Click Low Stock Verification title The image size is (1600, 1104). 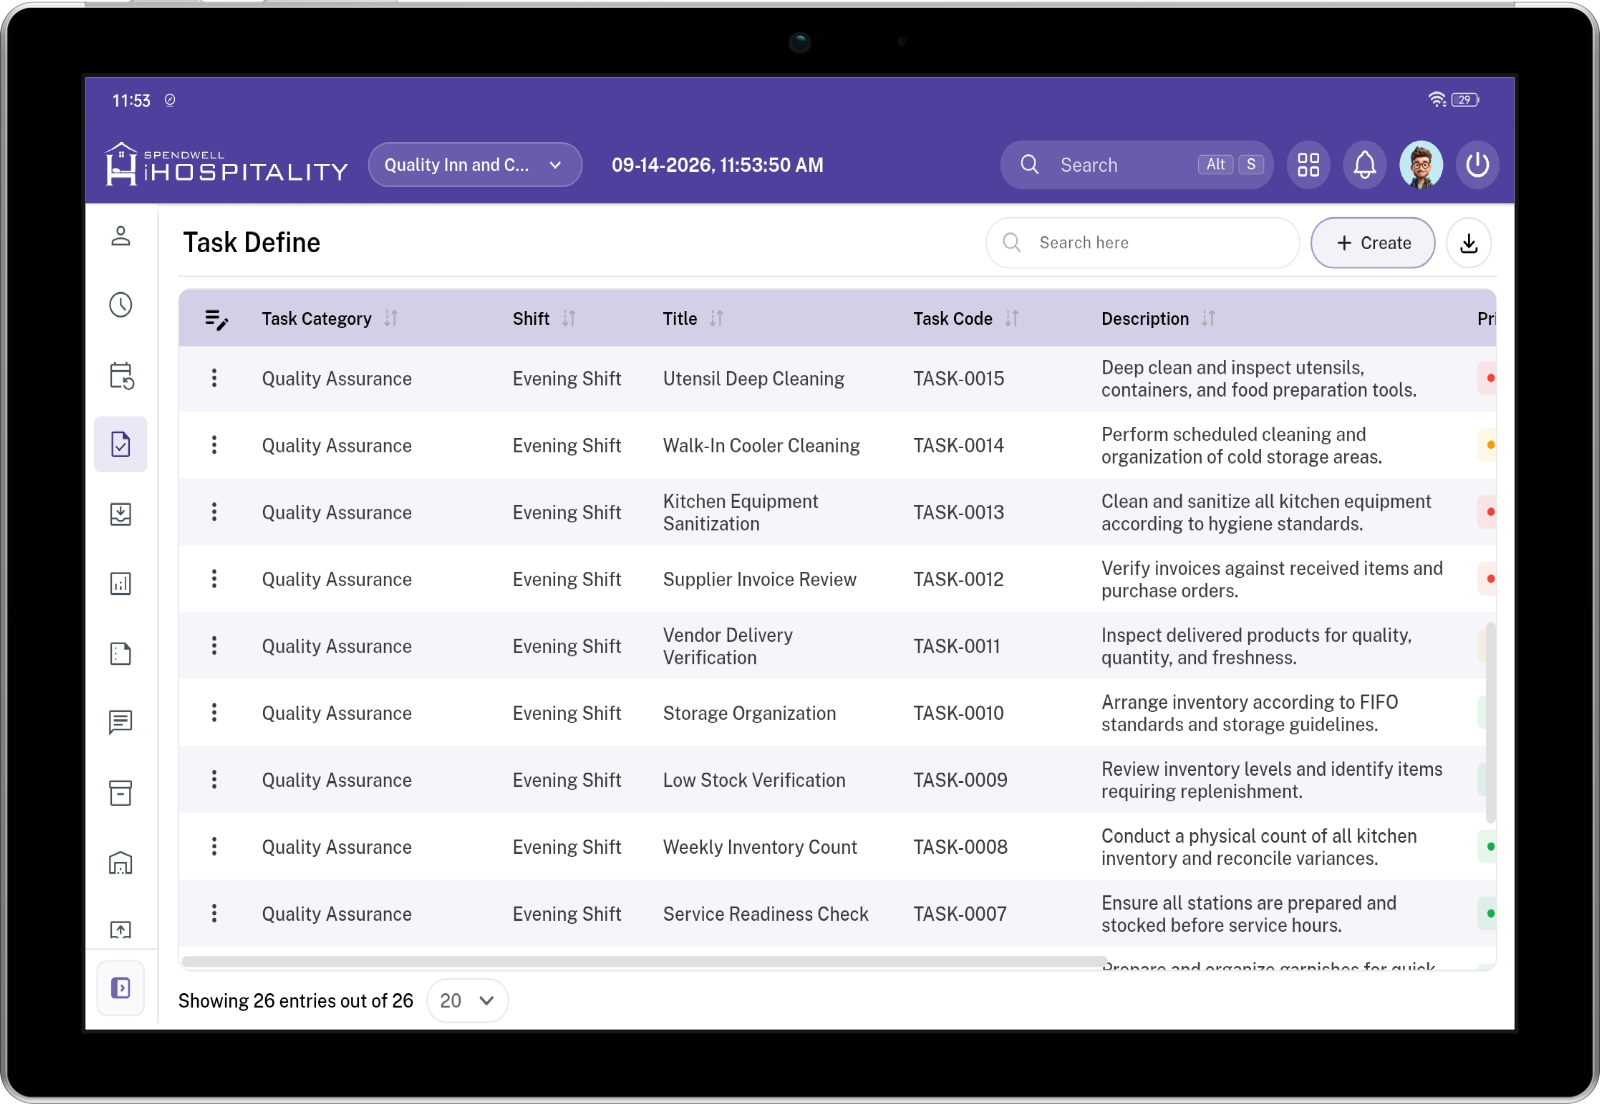point(754,780)
